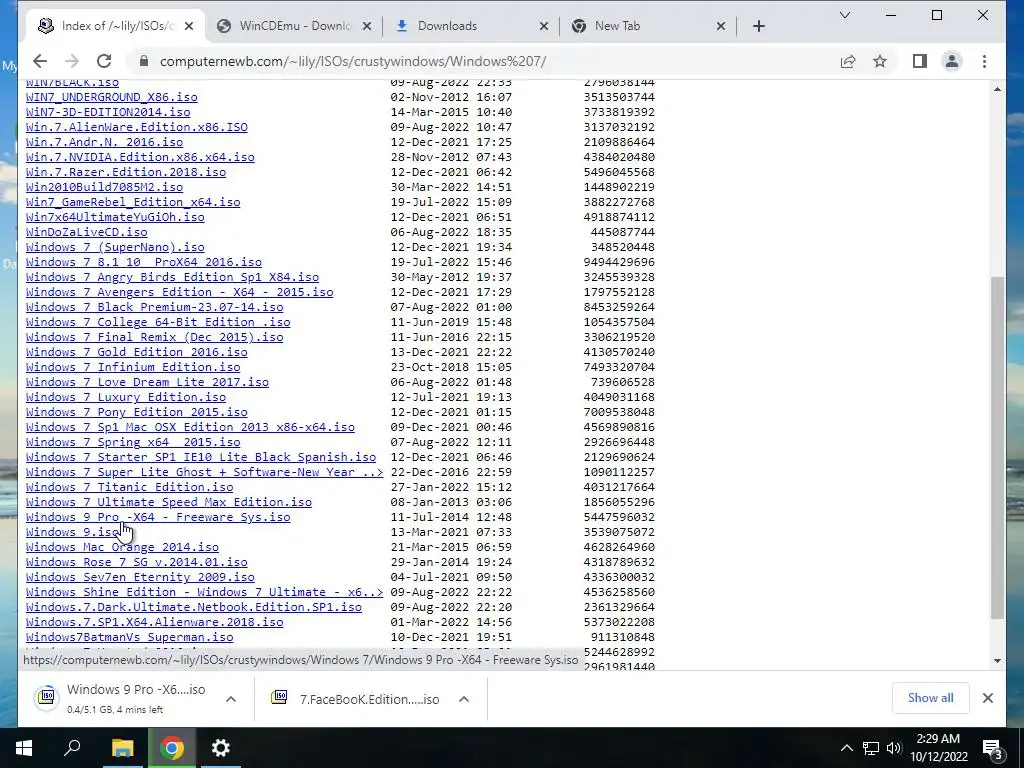This screenshot has height=768, width=1024.
Task: Download Windows 7 (SuperNano).iso
Action: (115, 248)
